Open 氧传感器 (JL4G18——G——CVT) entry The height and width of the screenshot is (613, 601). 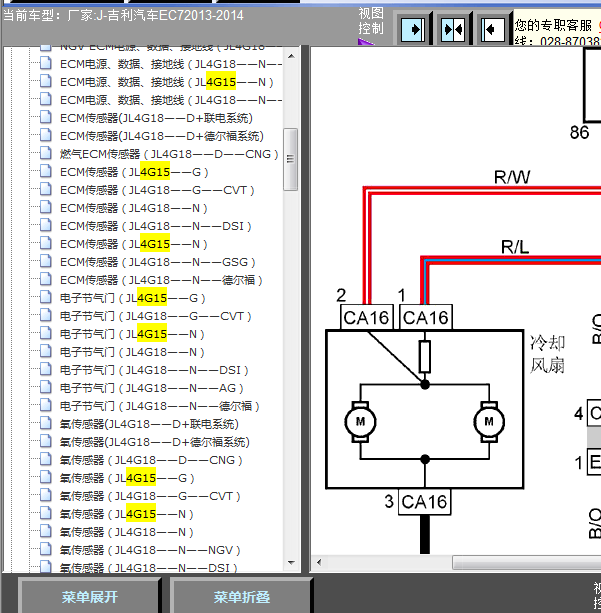click(x=150, y=496)
